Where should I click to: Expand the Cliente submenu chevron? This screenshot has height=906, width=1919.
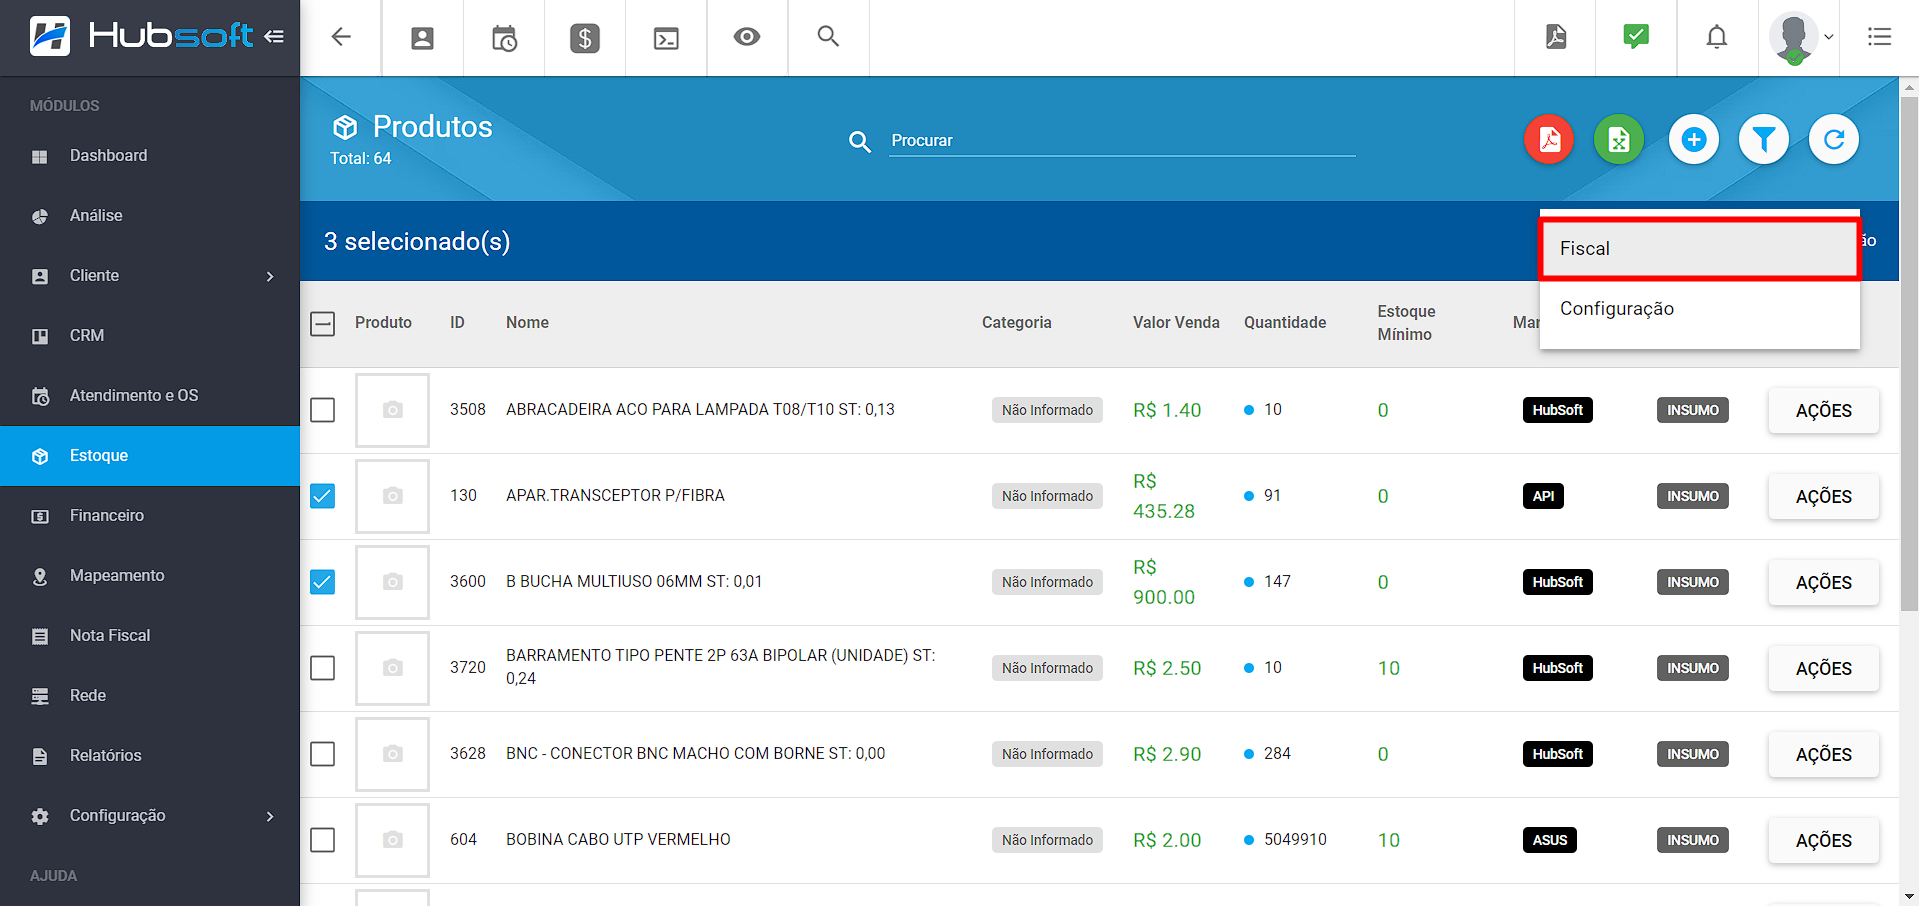(270, 276)
